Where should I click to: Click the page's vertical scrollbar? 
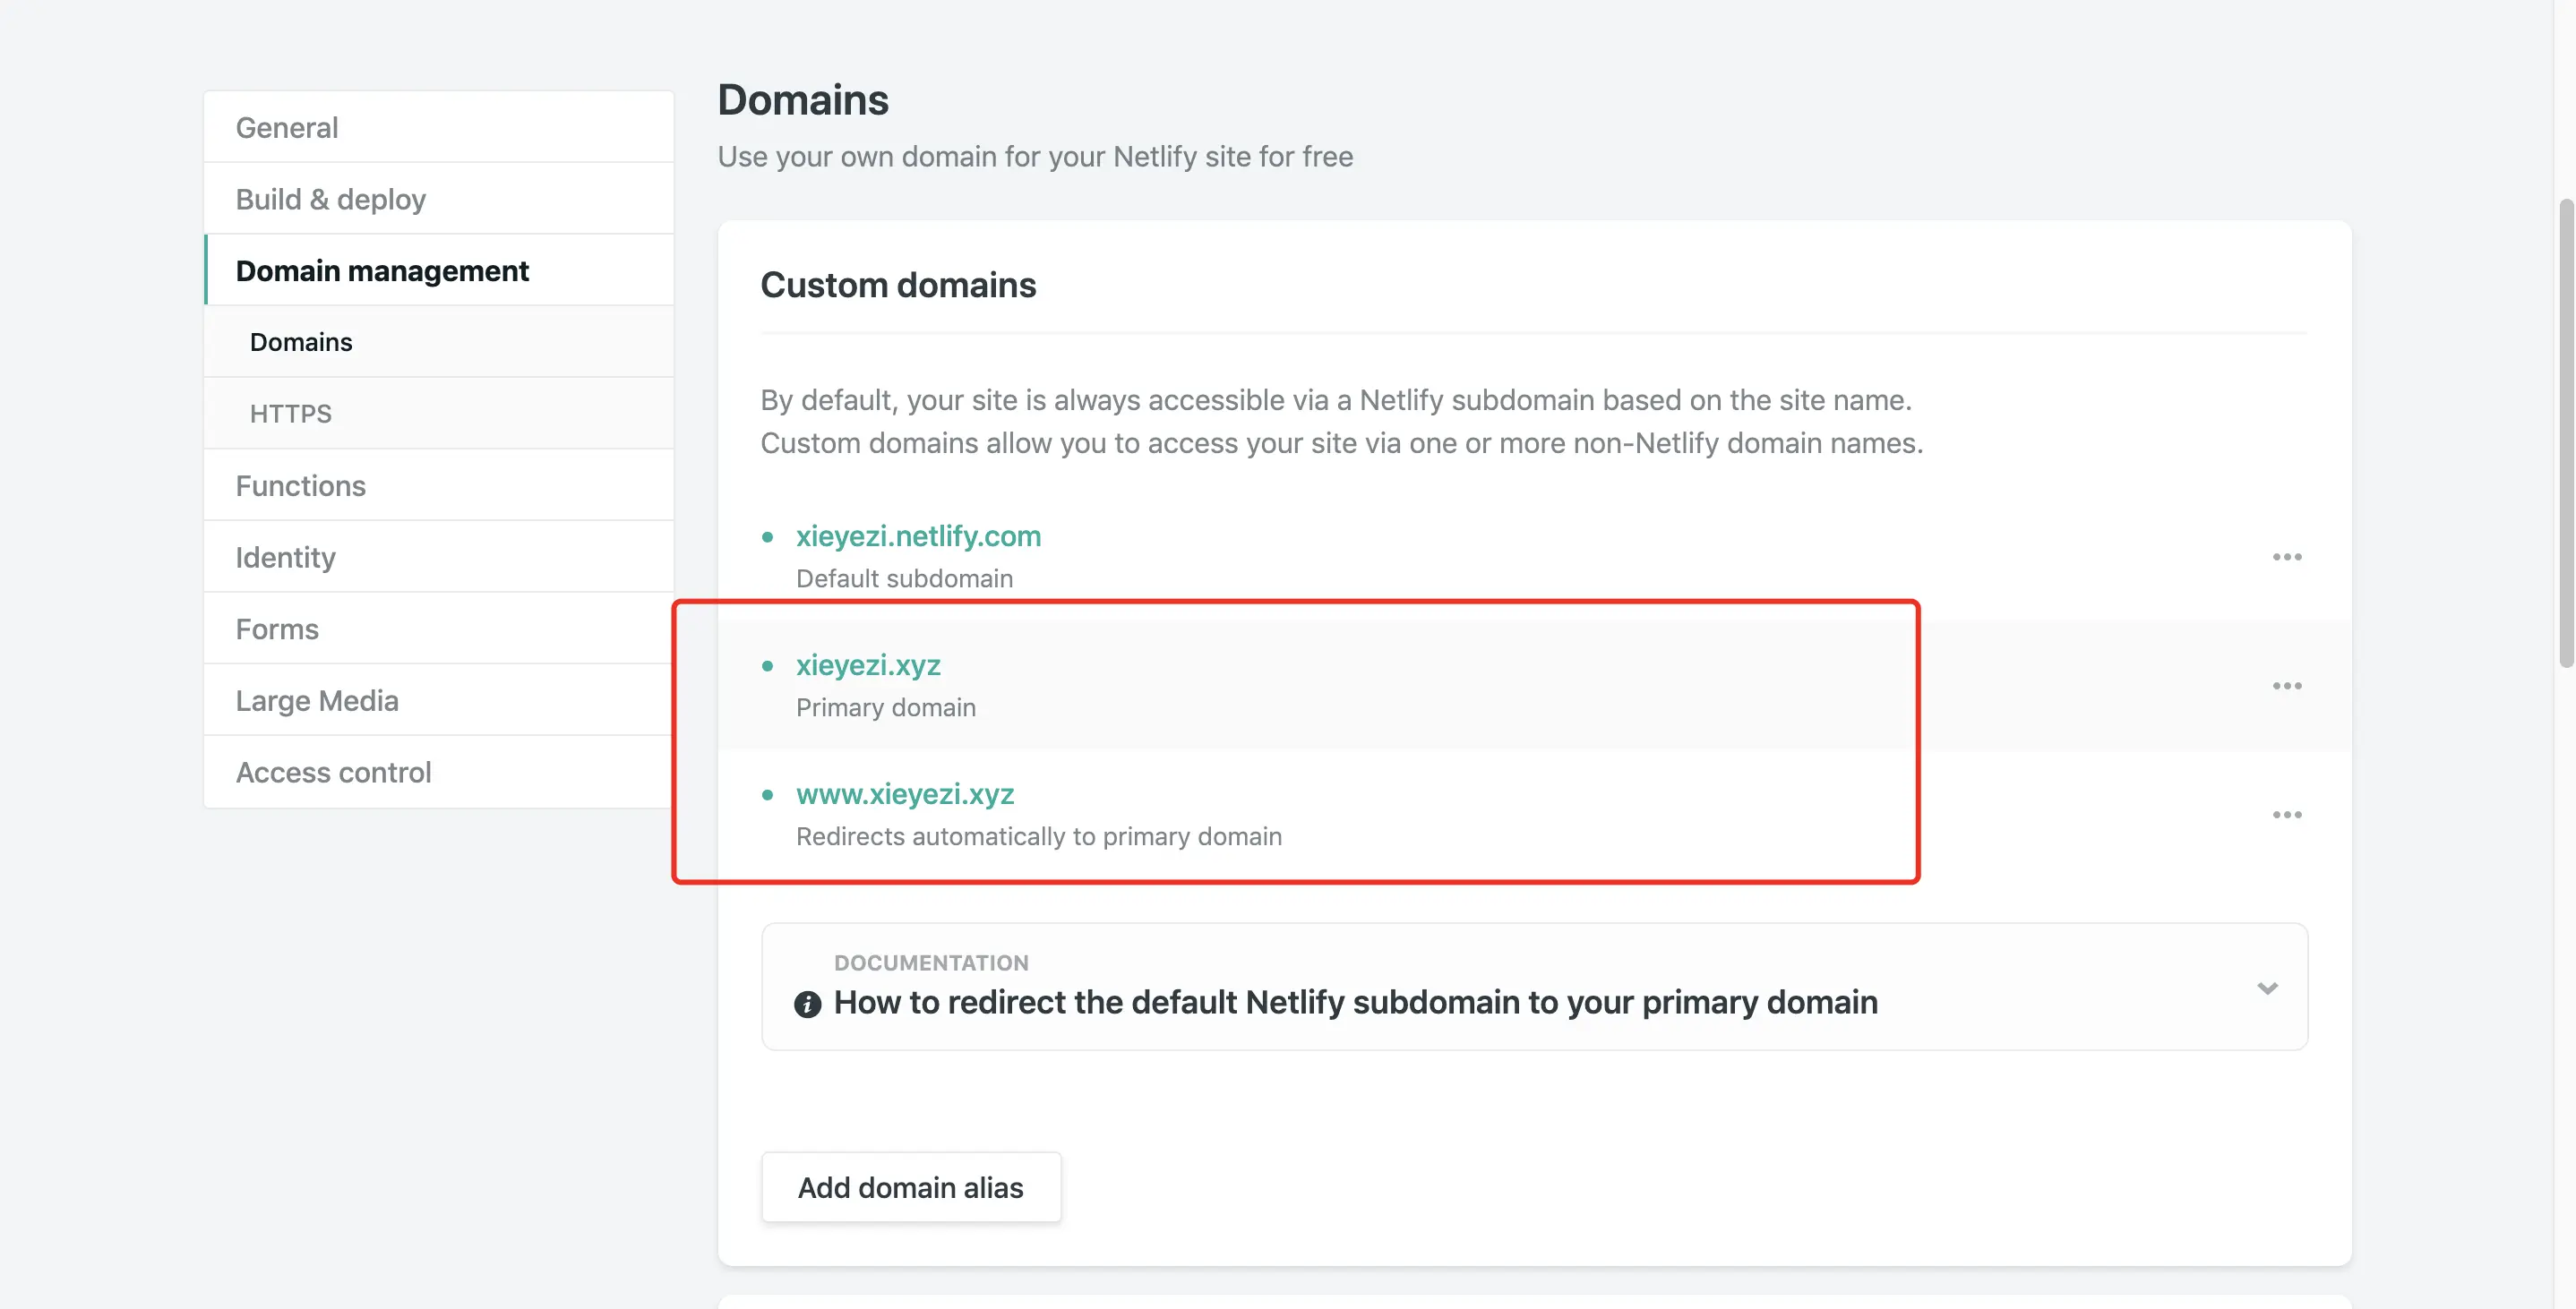point(2565,430)
